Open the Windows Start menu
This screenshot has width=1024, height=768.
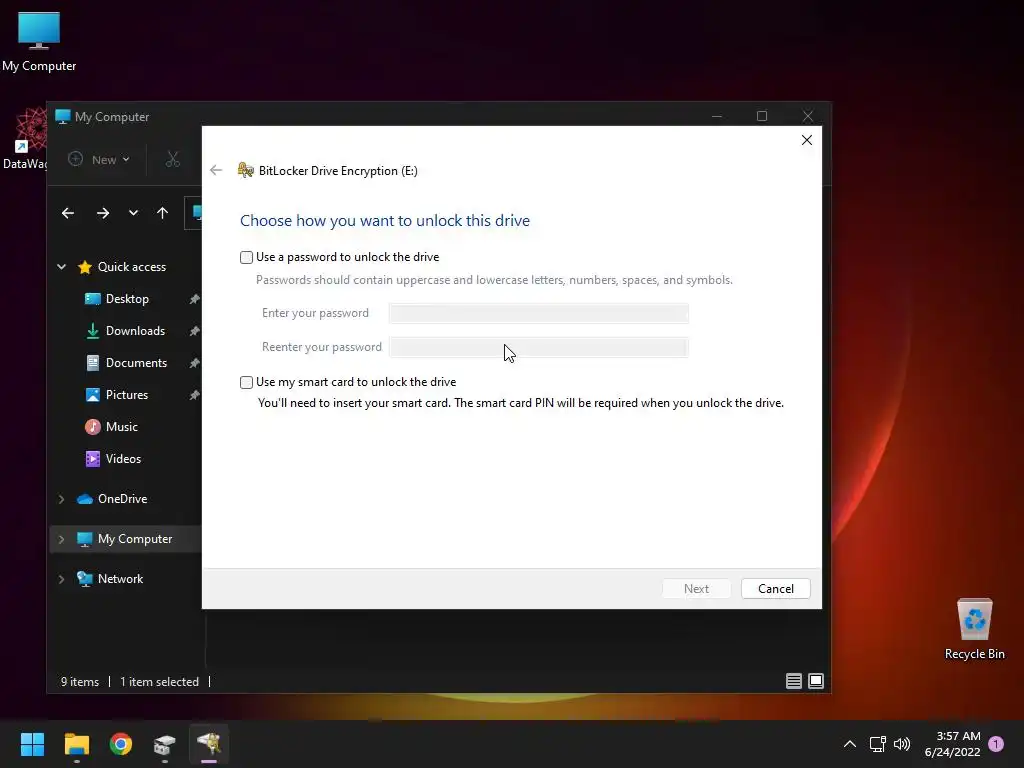(32, 744)
